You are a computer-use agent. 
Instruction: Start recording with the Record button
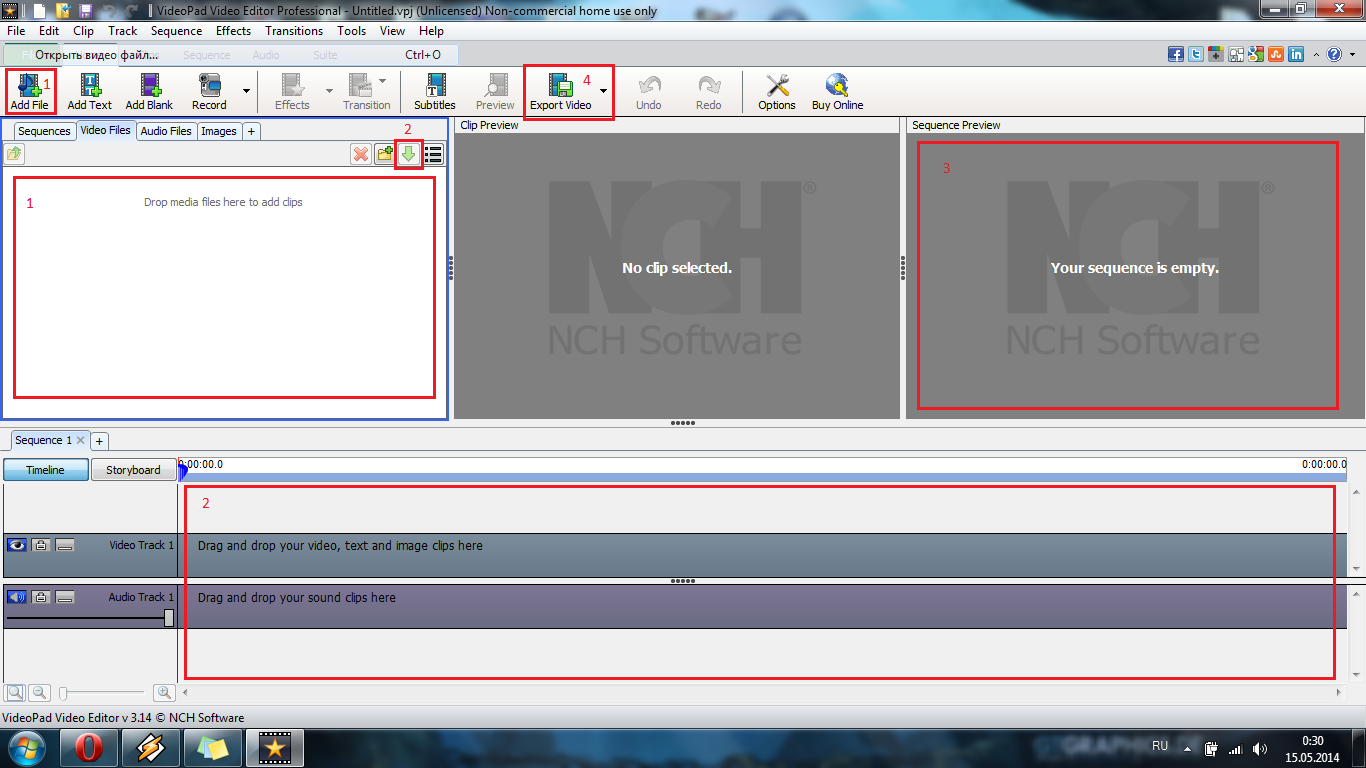click(209, 91)
